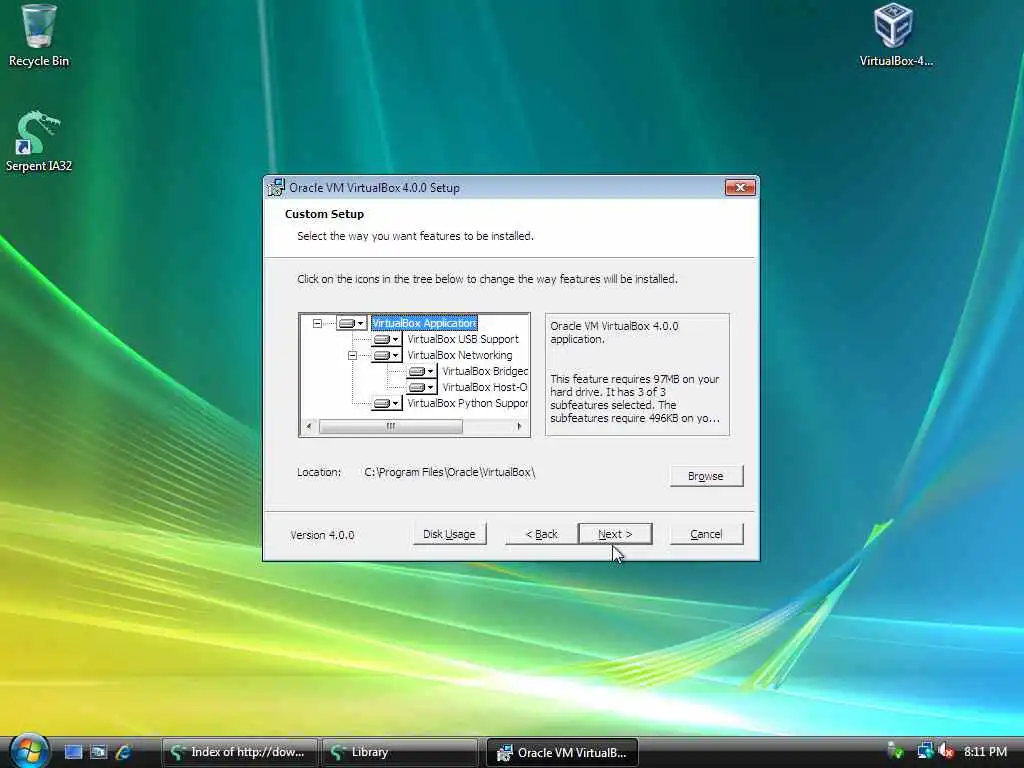Click the feature tree scroll right arrow
The image size is (1024, 768).
click(519, 426)
